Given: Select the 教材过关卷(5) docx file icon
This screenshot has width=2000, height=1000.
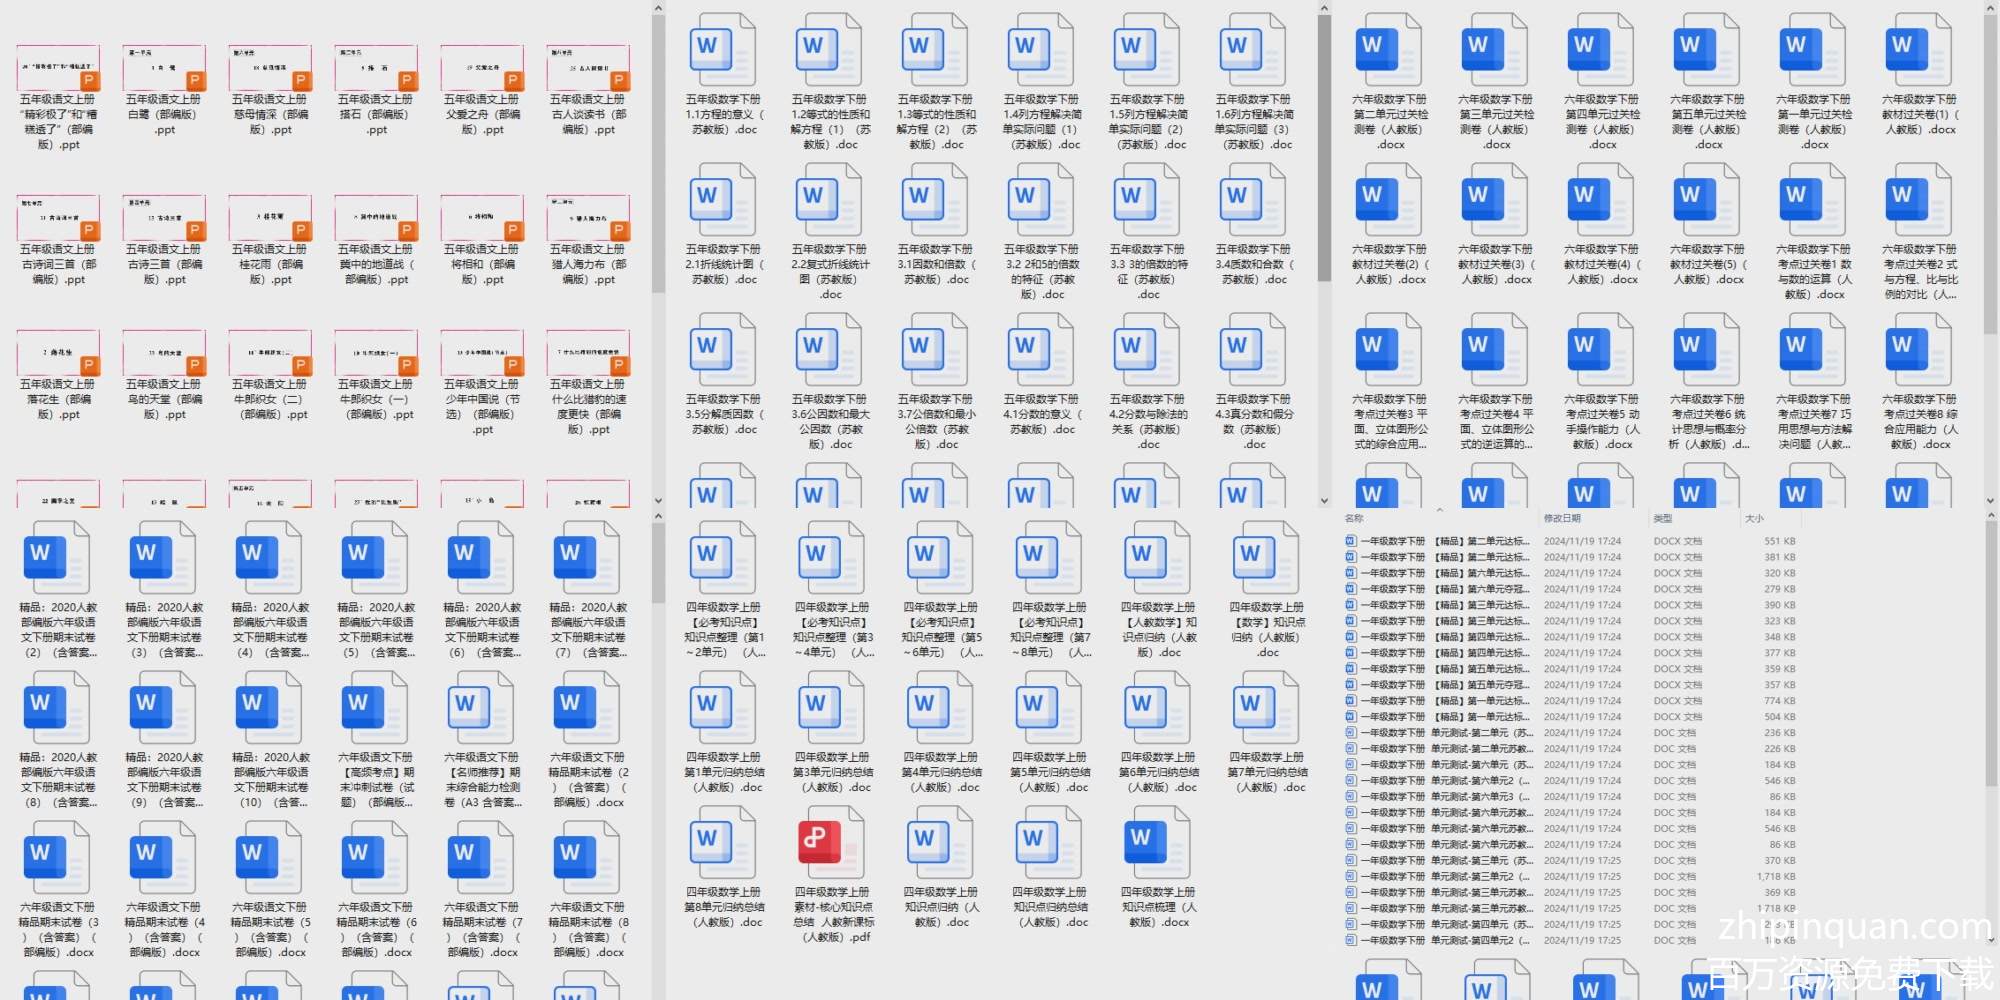Looking at the screenshot, I should pos(1707,200).
